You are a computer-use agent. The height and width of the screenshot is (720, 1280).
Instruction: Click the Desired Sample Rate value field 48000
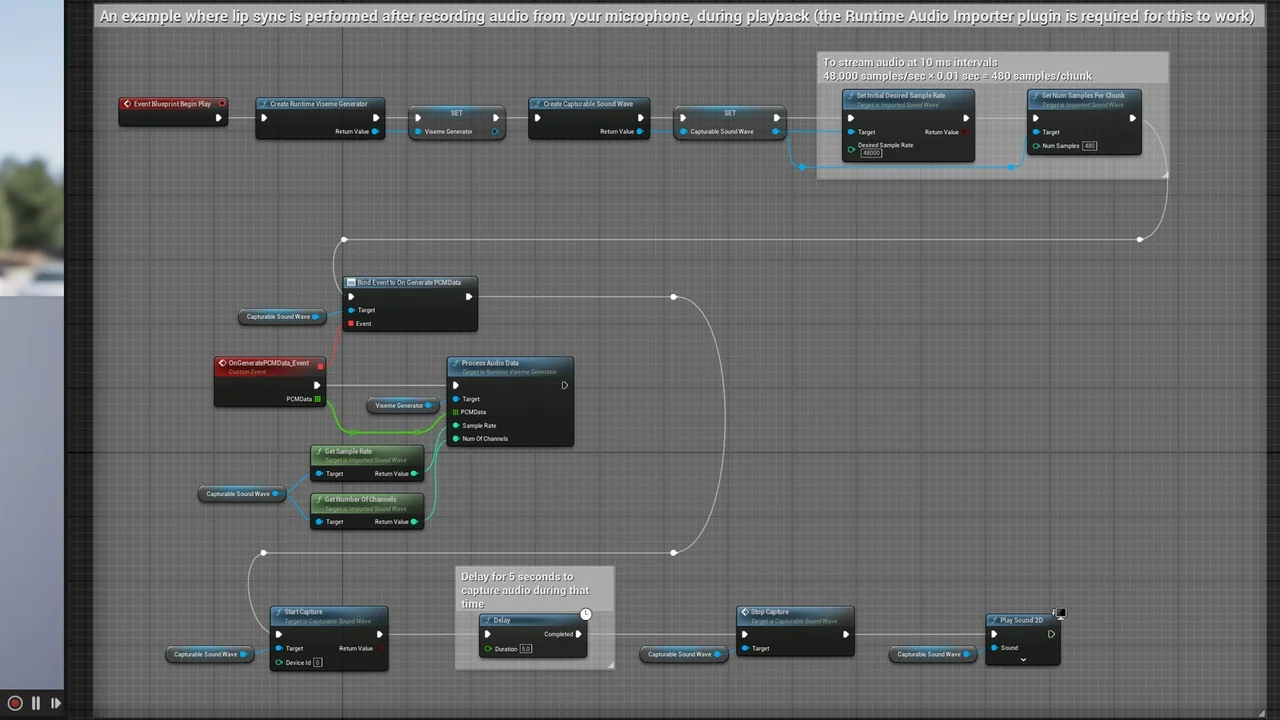(x=871, y=153)
